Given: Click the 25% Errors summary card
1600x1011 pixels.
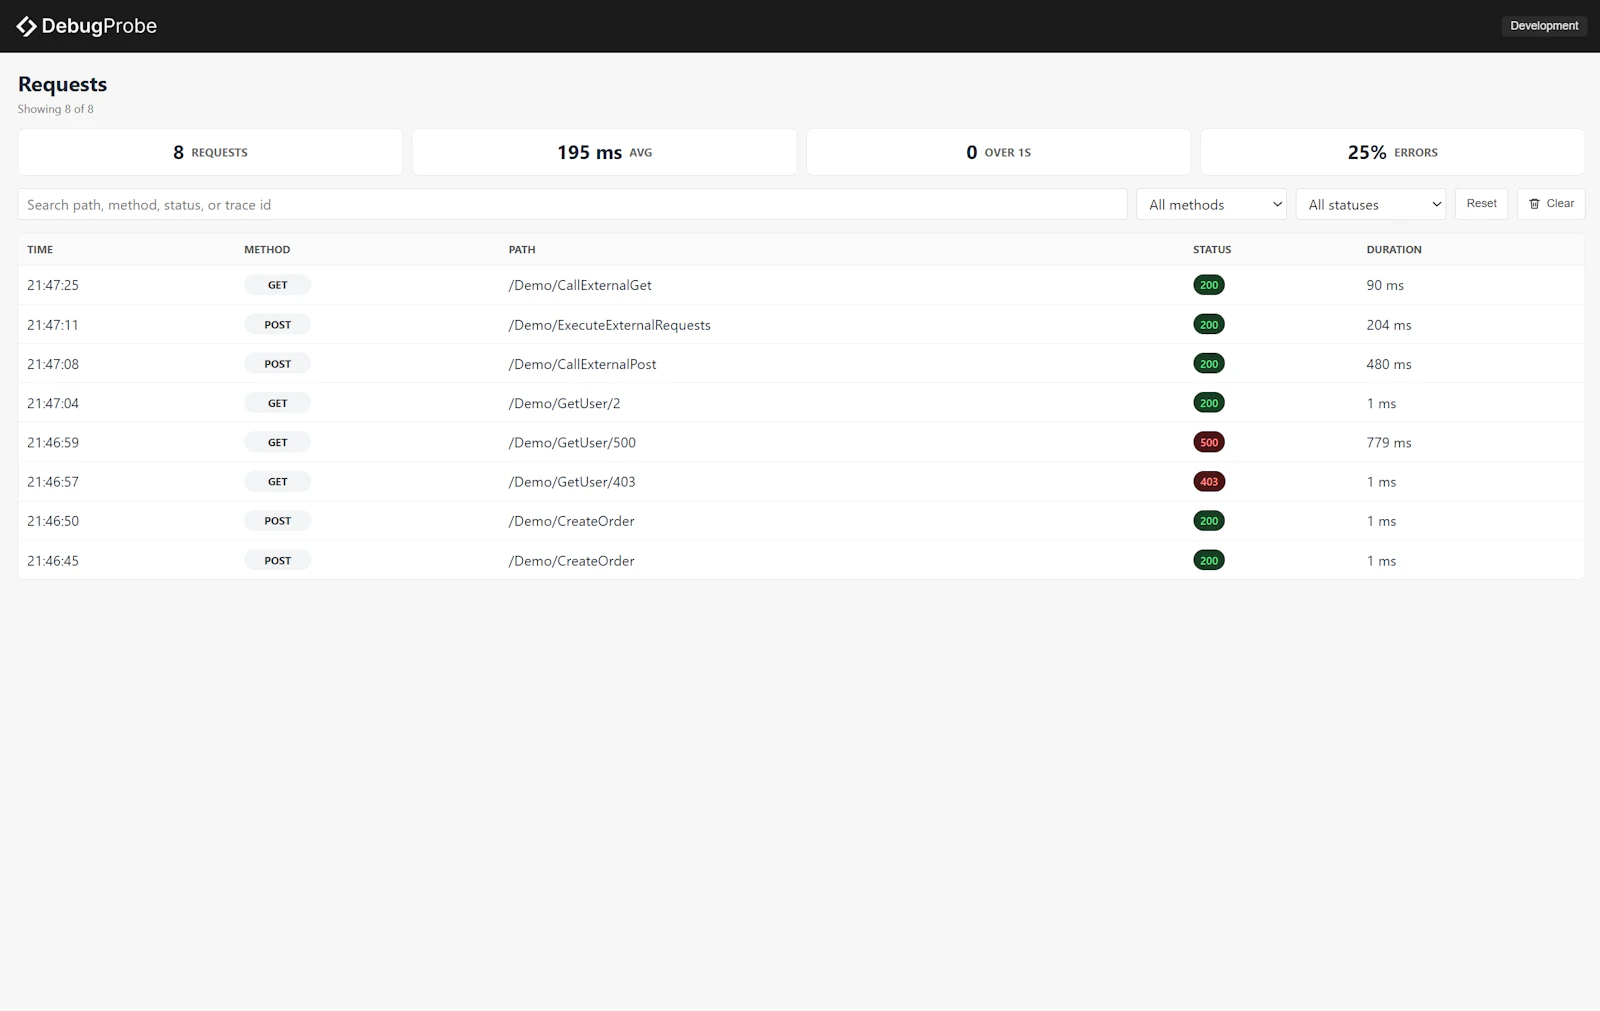Looking at the screenshot, I should click(1392, 152).
